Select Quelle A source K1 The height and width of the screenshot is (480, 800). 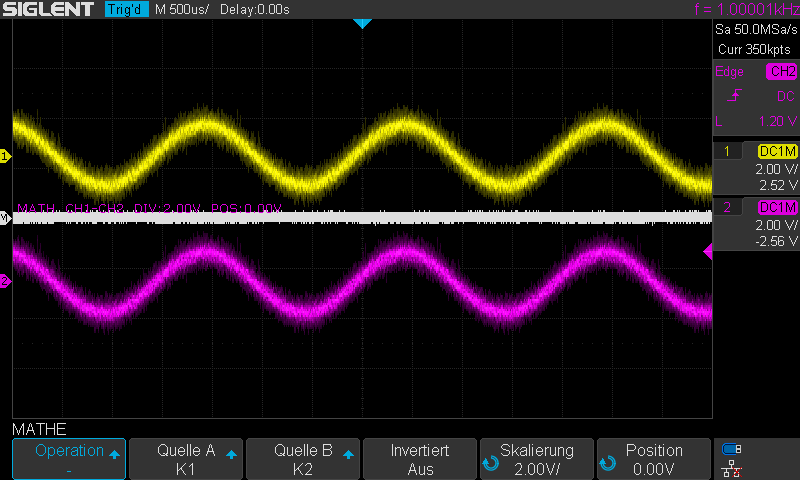click(186, 459)
